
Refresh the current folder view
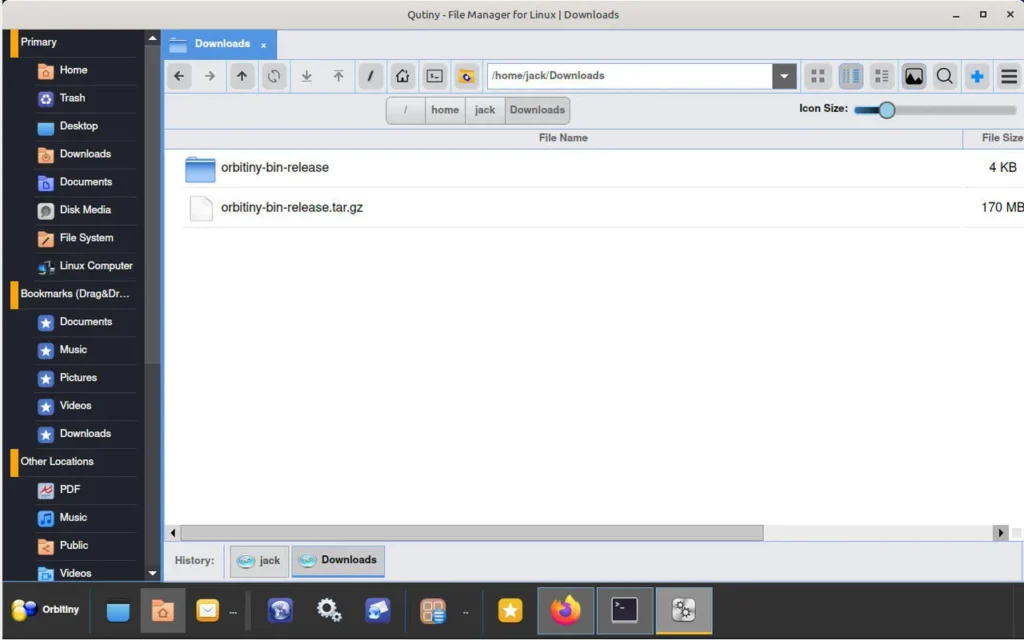click(x=274, y=76)
